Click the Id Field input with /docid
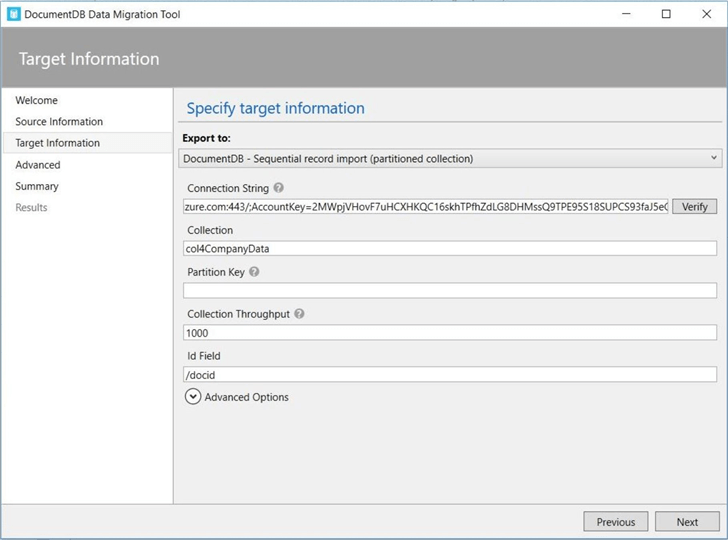728x540 pixels. coord(450,375)
